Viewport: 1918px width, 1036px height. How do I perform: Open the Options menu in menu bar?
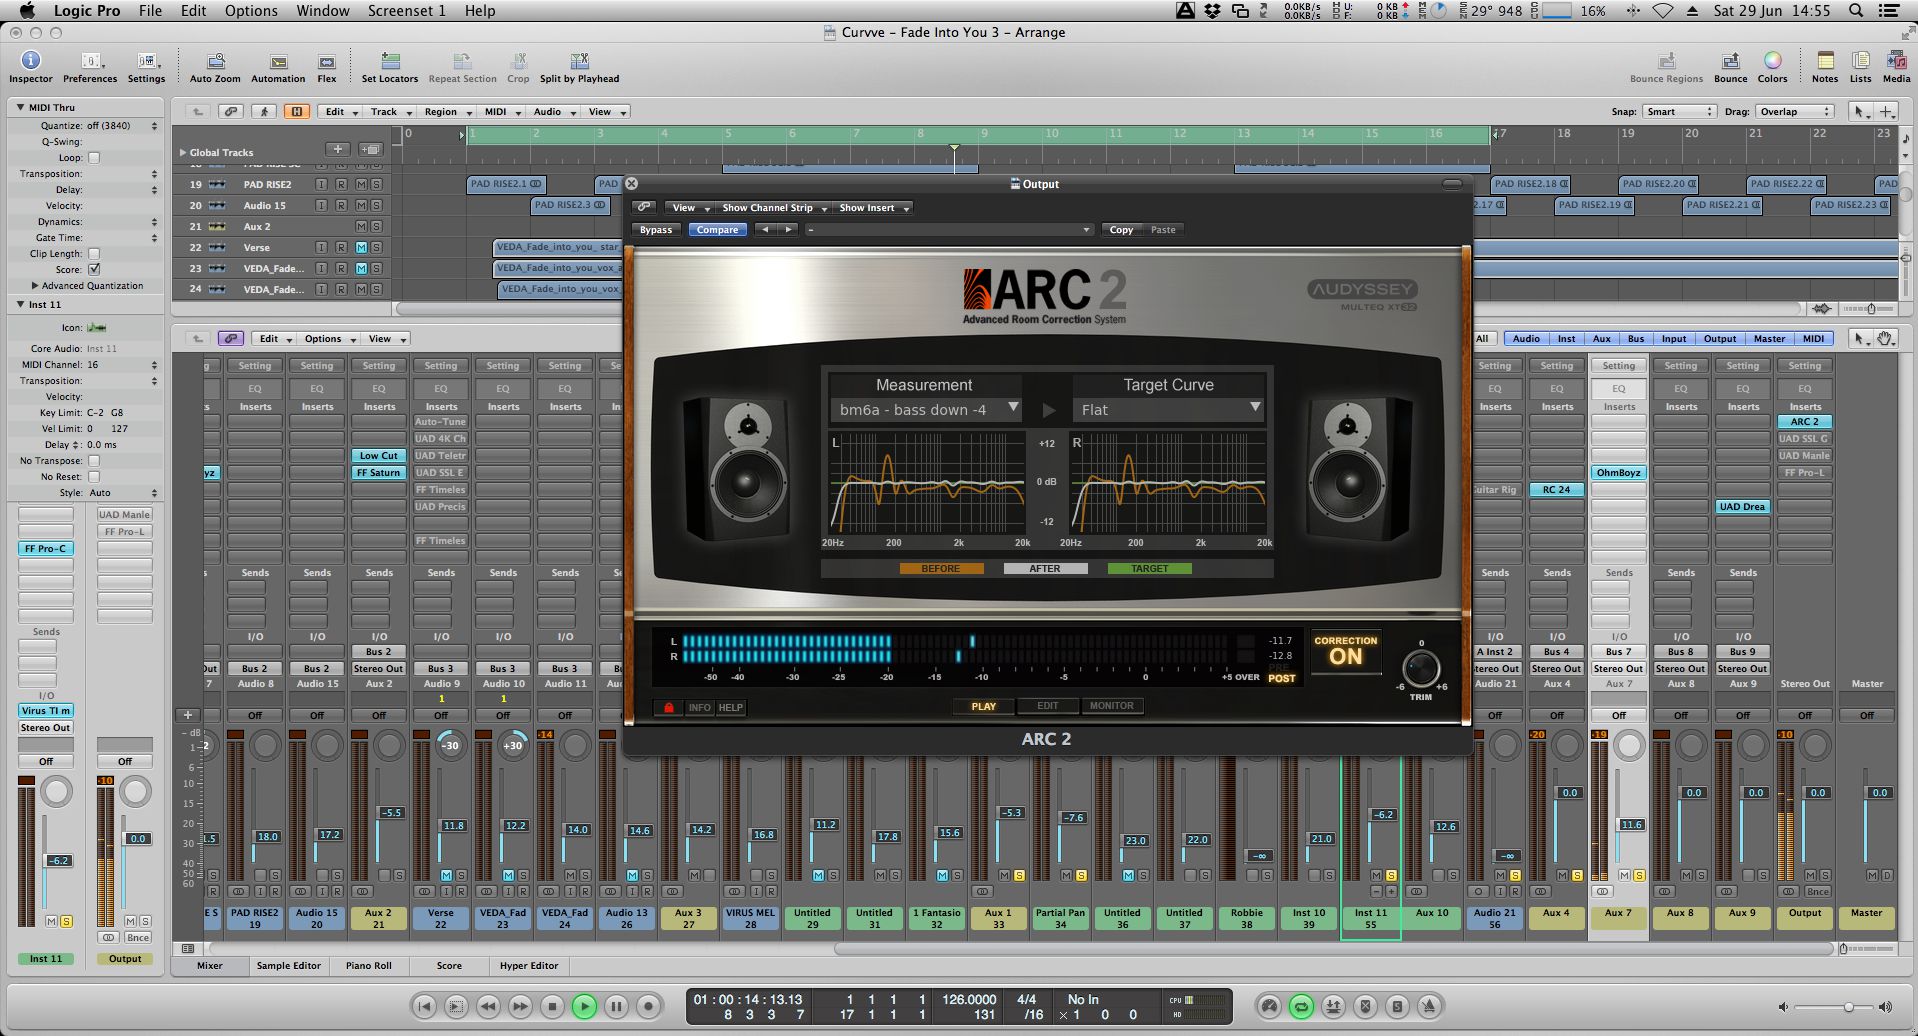click(x=251, y=10)
